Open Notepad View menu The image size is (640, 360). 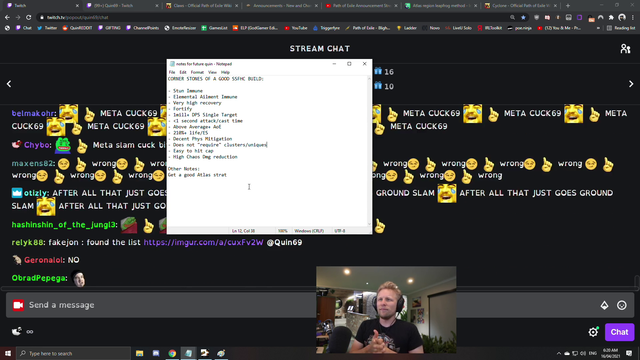212,72
